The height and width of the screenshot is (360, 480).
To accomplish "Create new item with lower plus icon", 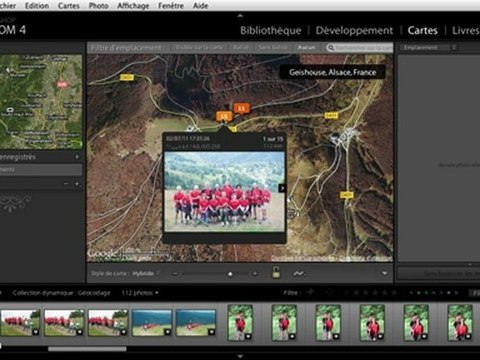I will 77,184.
